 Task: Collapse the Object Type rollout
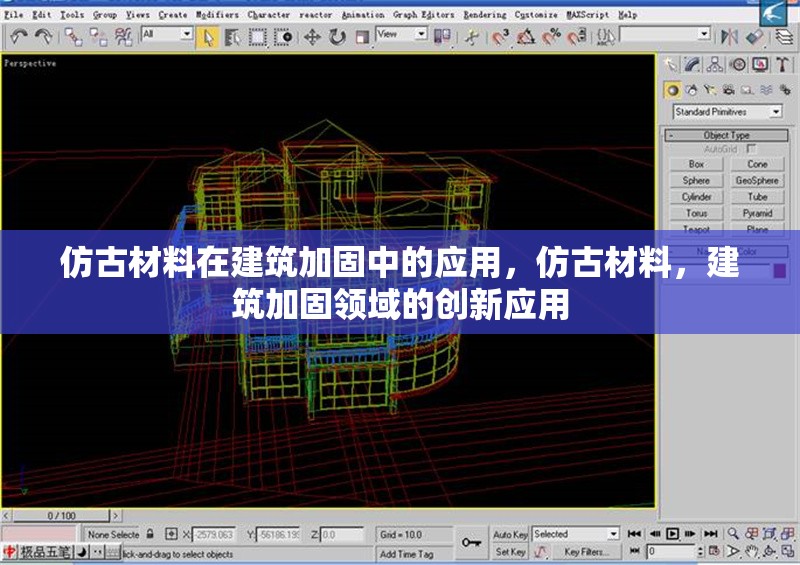[727, 135]
